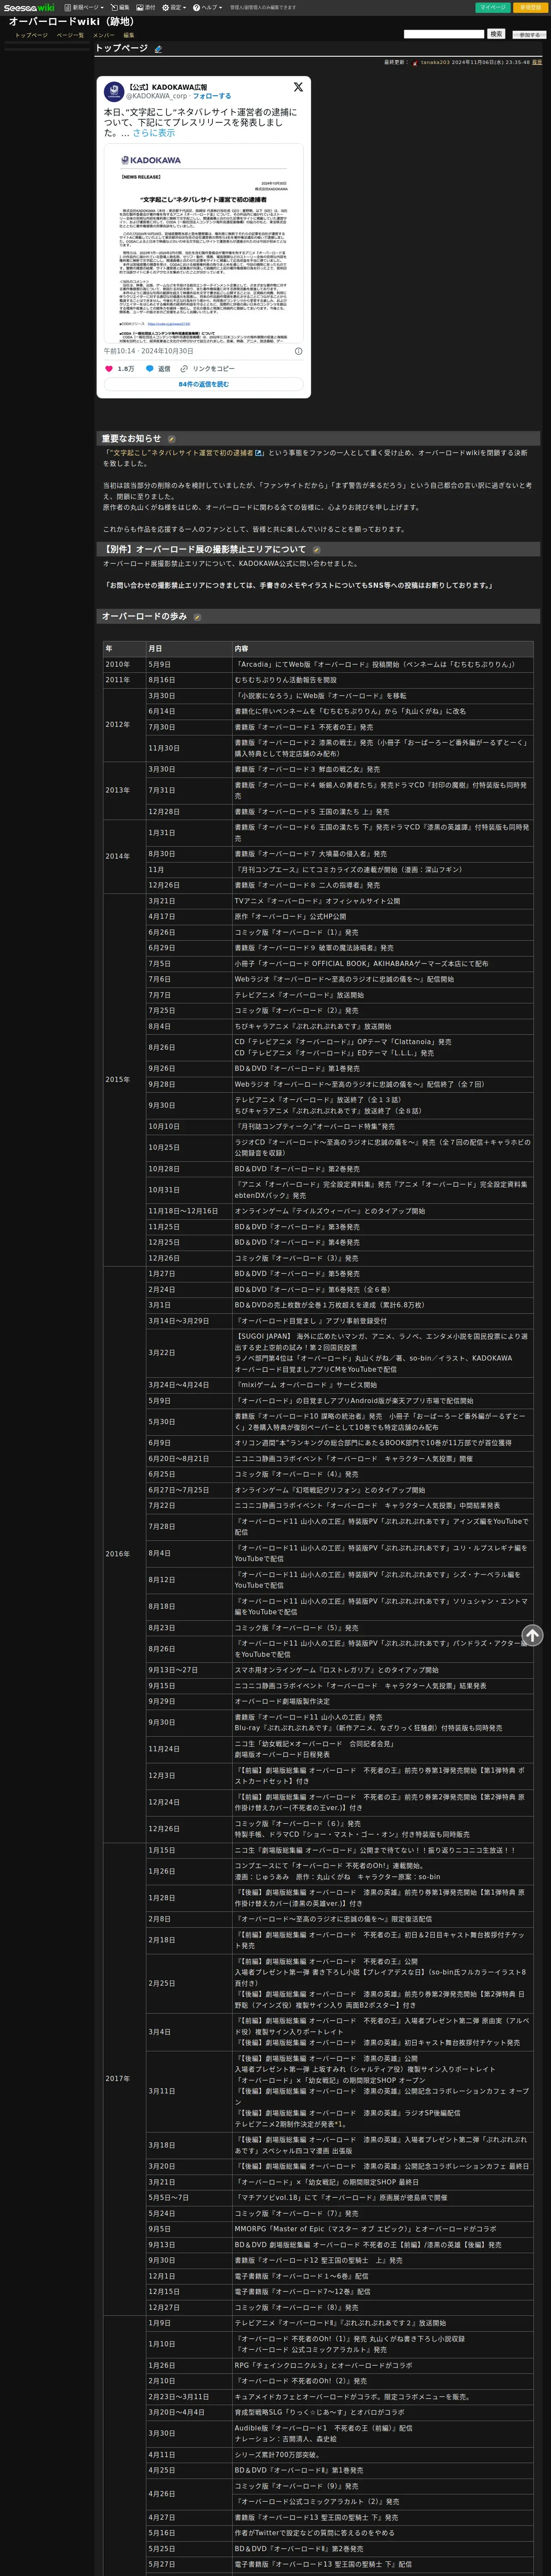This screenshot has width=551, height=2576.
Task: Open the 新規ページ menu
Action: click(84, 7)
